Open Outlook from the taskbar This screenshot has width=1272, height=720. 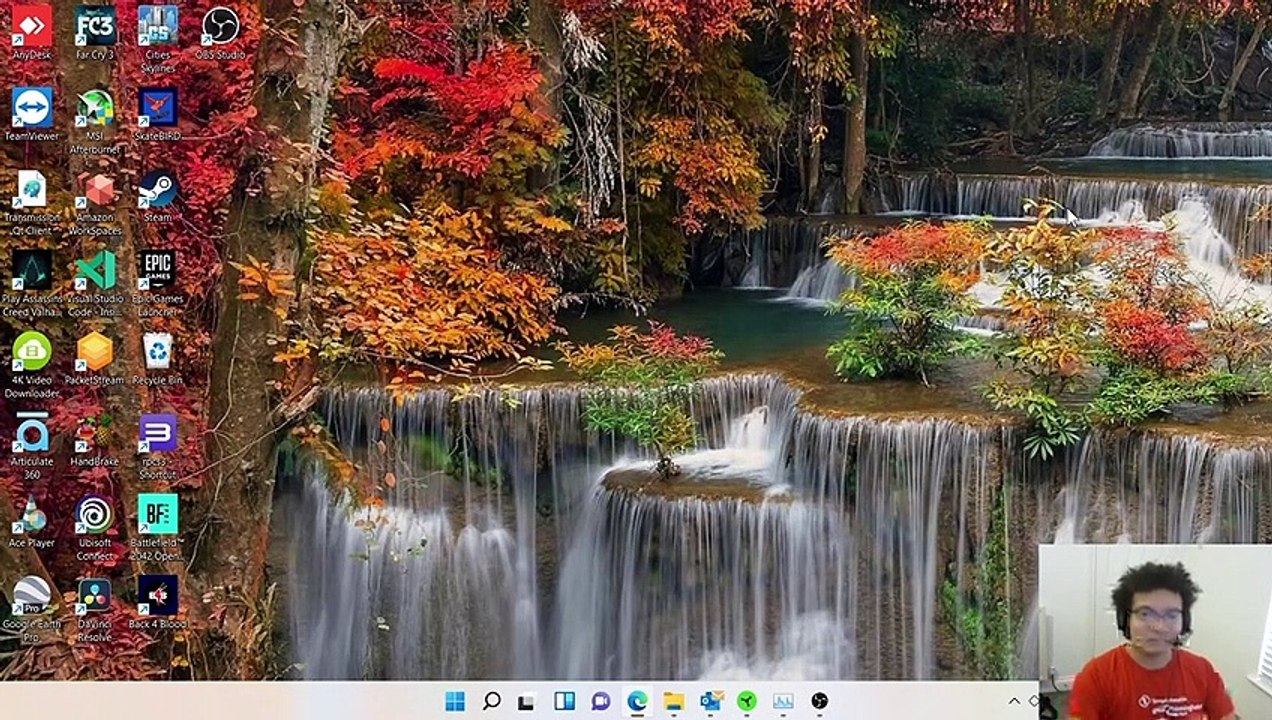coord(711,701)
